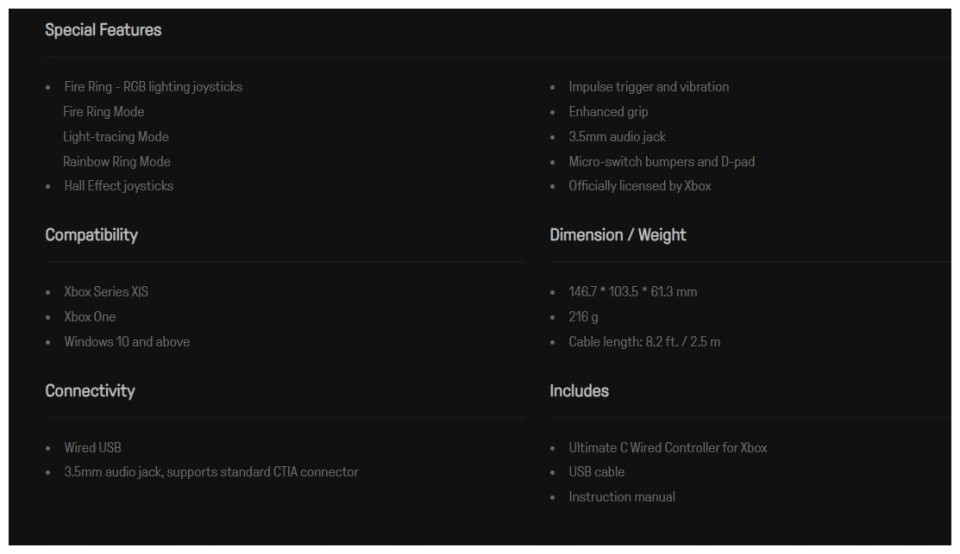Click the Special Features heading
The height and width of the screenshot is (554, 960).
pyautogui.click(x=103, y=30)
